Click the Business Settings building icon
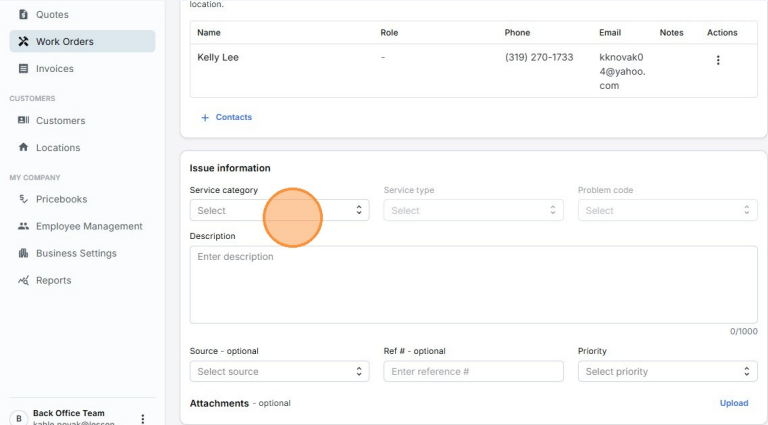The height and width of the screenshot is (425, 768). [23, 254]
